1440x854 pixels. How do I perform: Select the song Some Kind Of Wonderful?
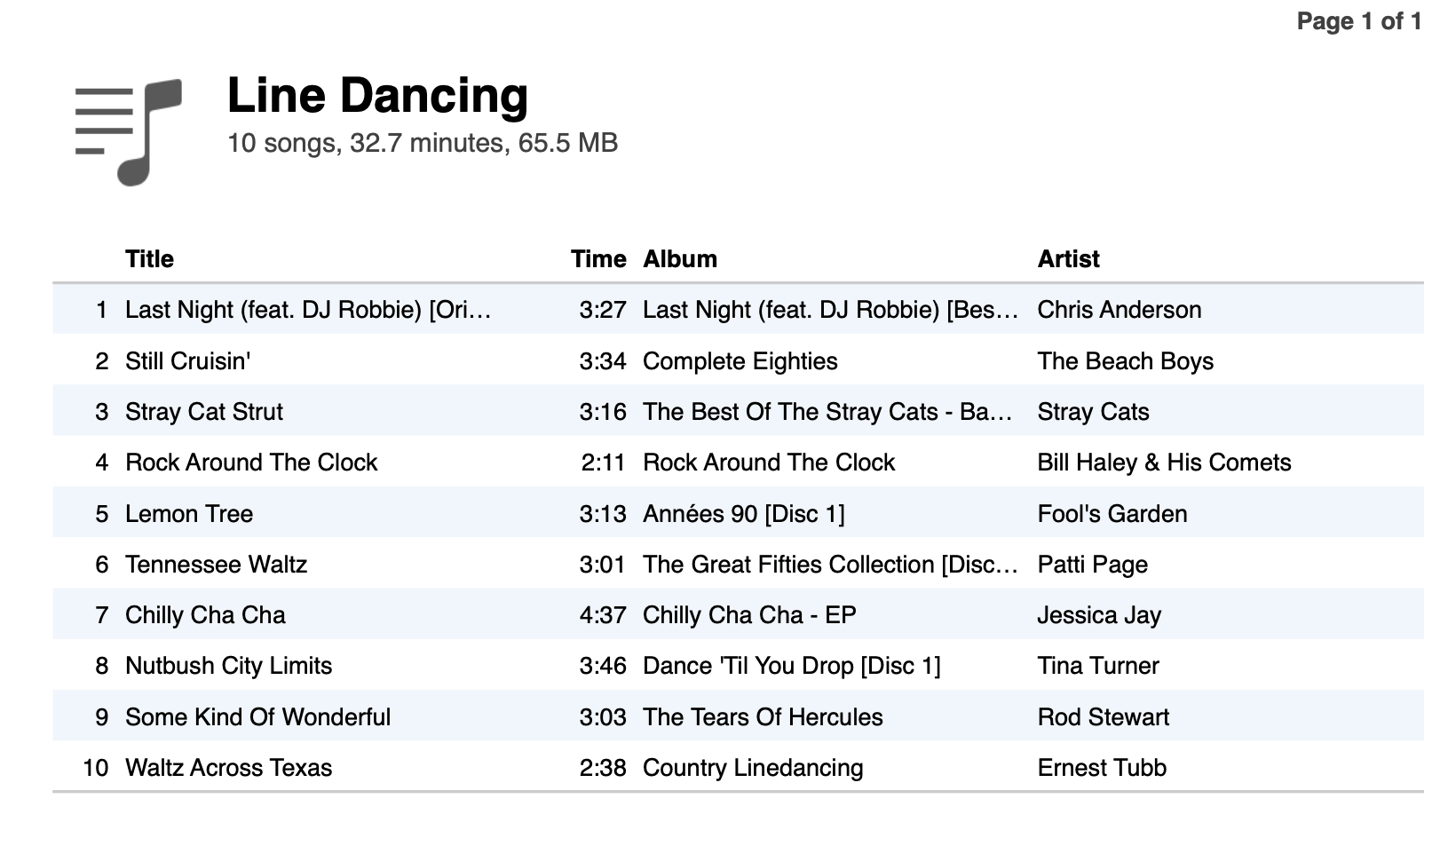pyautogui.click(x=258, y=717)
